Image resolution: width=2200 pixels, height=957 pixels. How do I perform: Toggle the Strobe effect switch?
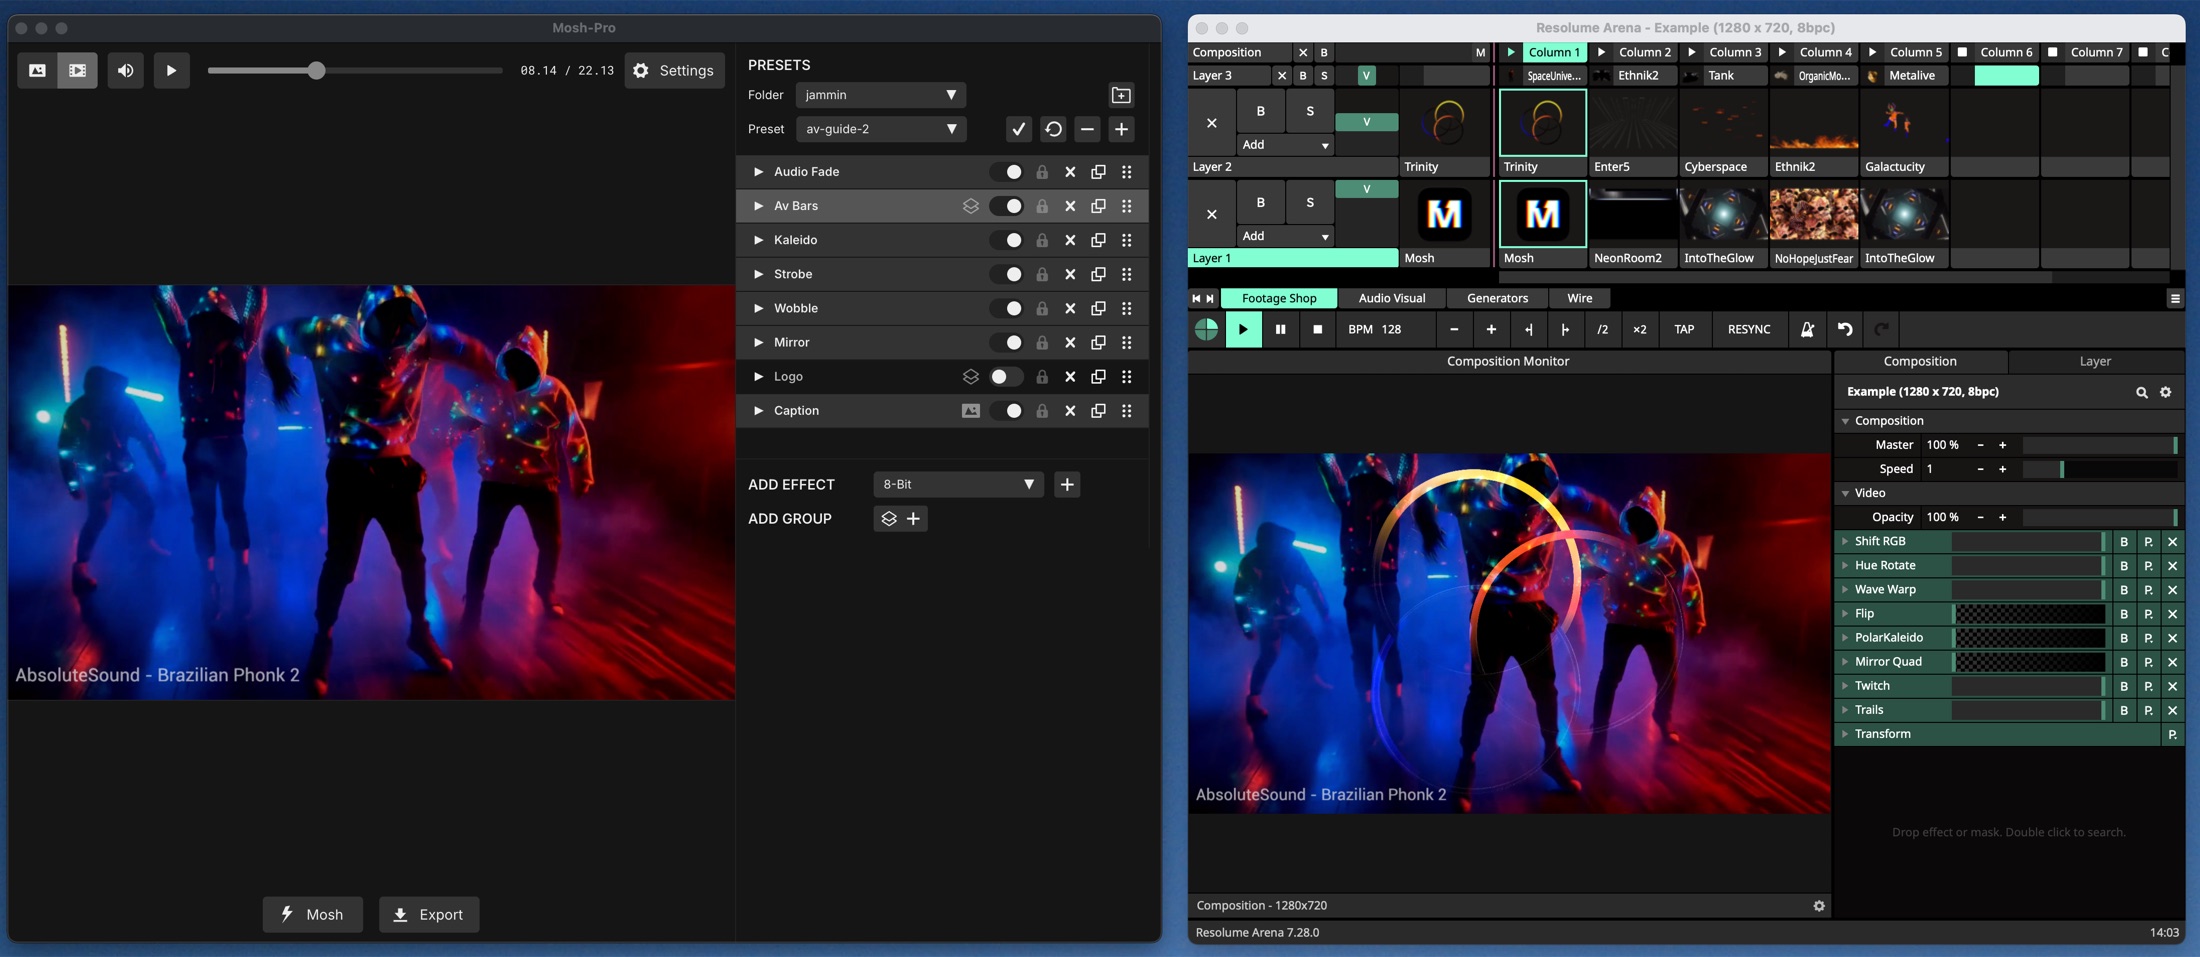1006,274
